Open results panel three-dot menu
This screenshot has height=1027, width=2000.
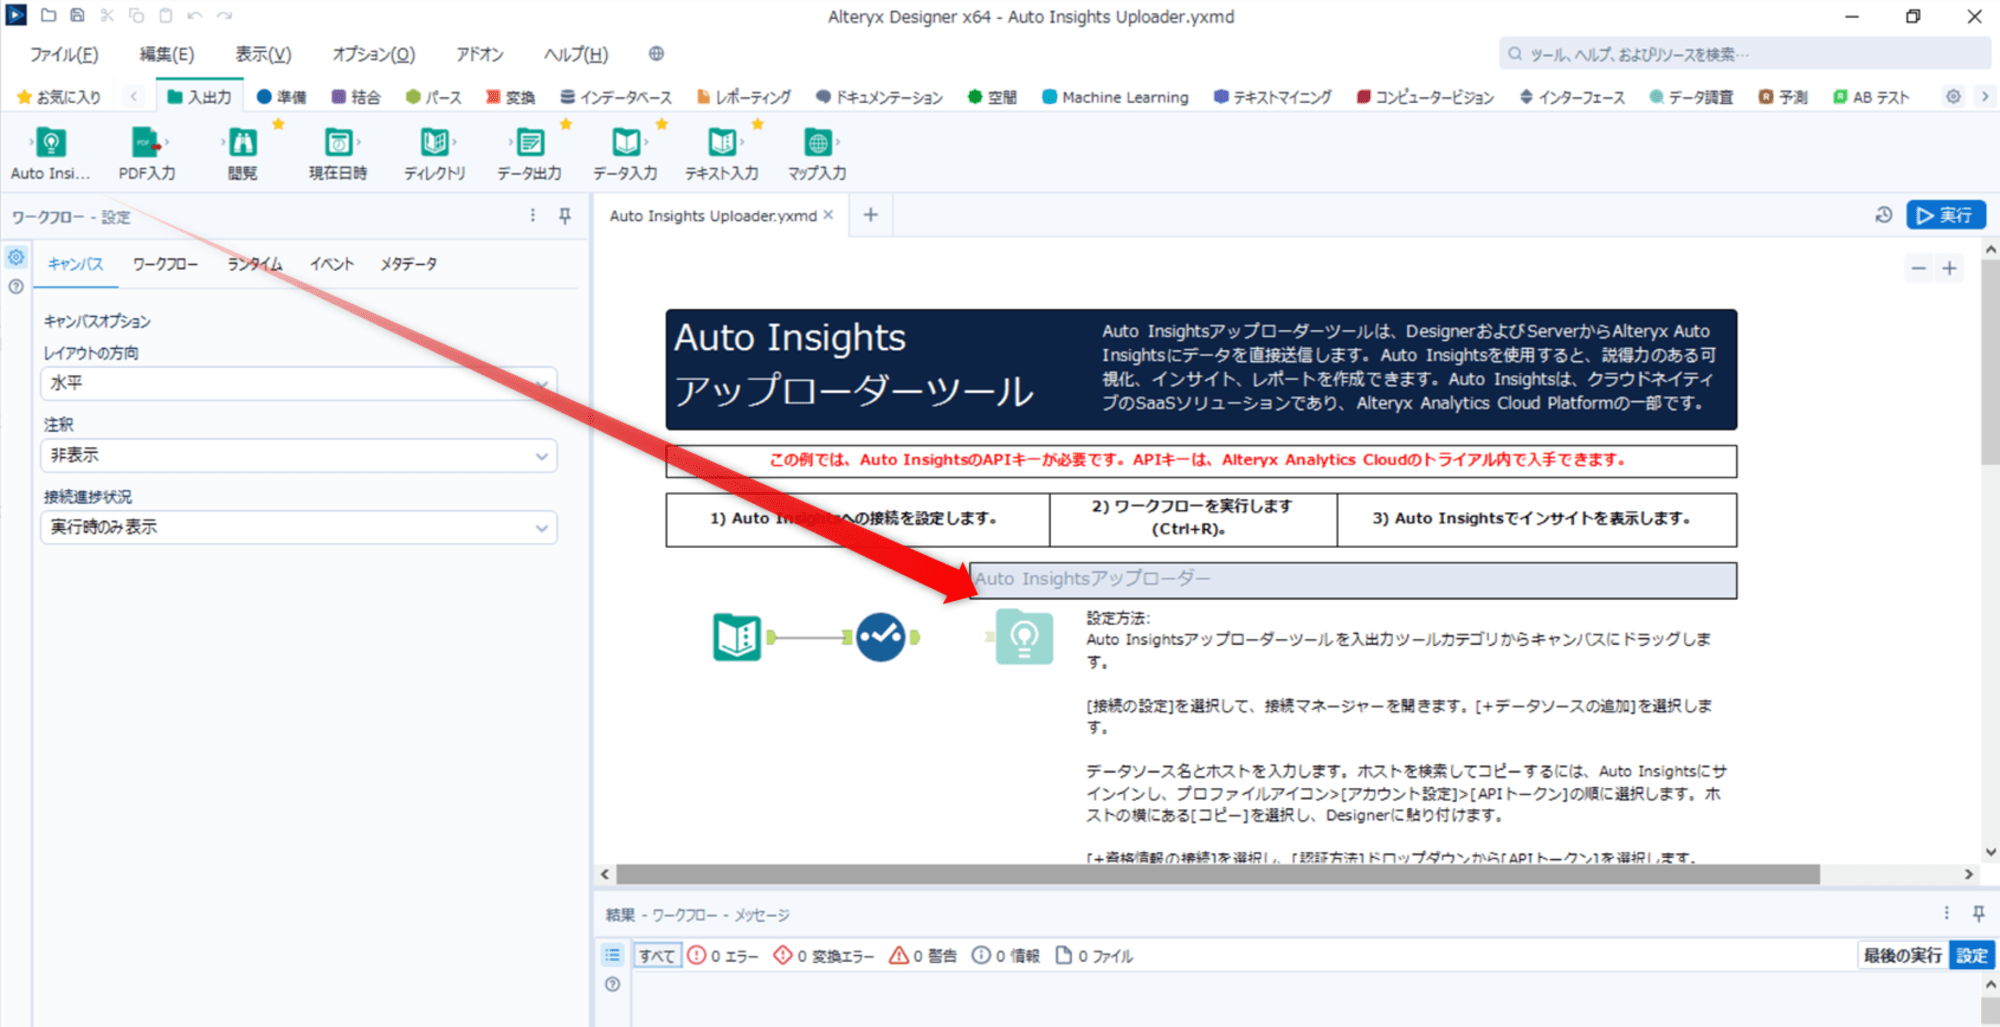pos(1947,913)
